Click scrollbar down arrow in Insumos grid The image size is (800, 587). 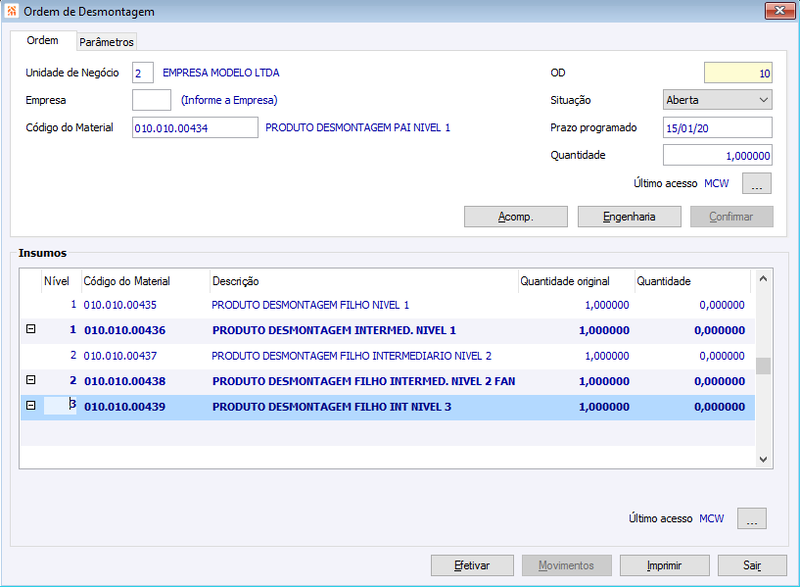click(x=763, y=460)
